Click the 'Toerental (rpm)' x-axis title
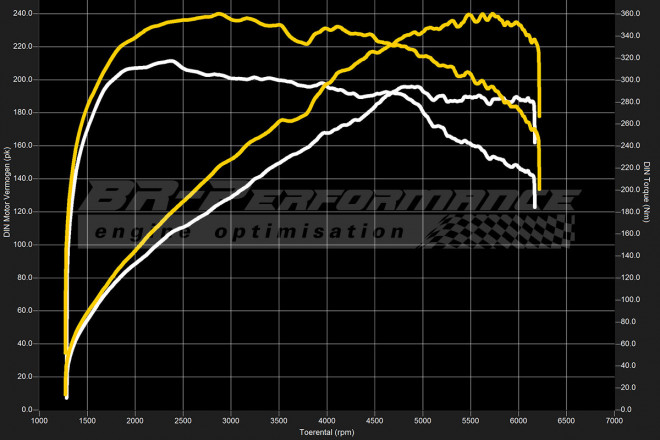The height and width of the screenshot is (440, 660). 327,432
